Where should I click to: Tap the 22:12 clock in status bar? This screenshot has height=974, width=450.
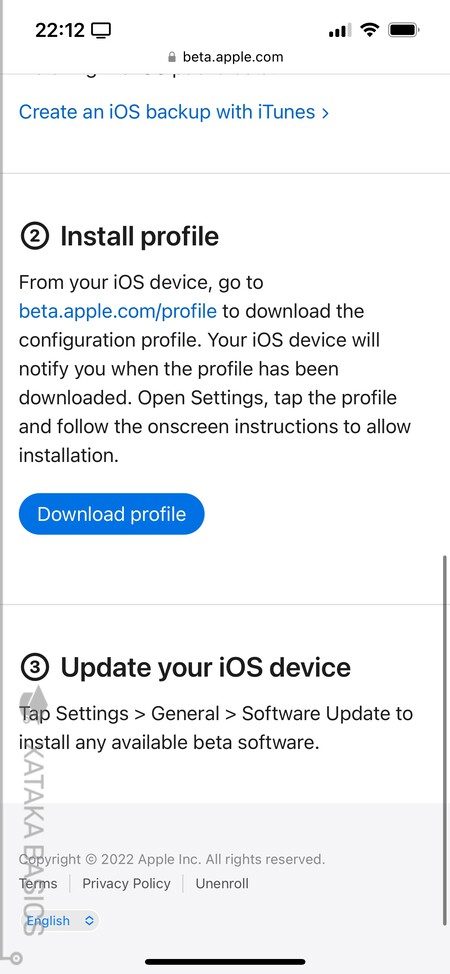[x=60, y=30]
